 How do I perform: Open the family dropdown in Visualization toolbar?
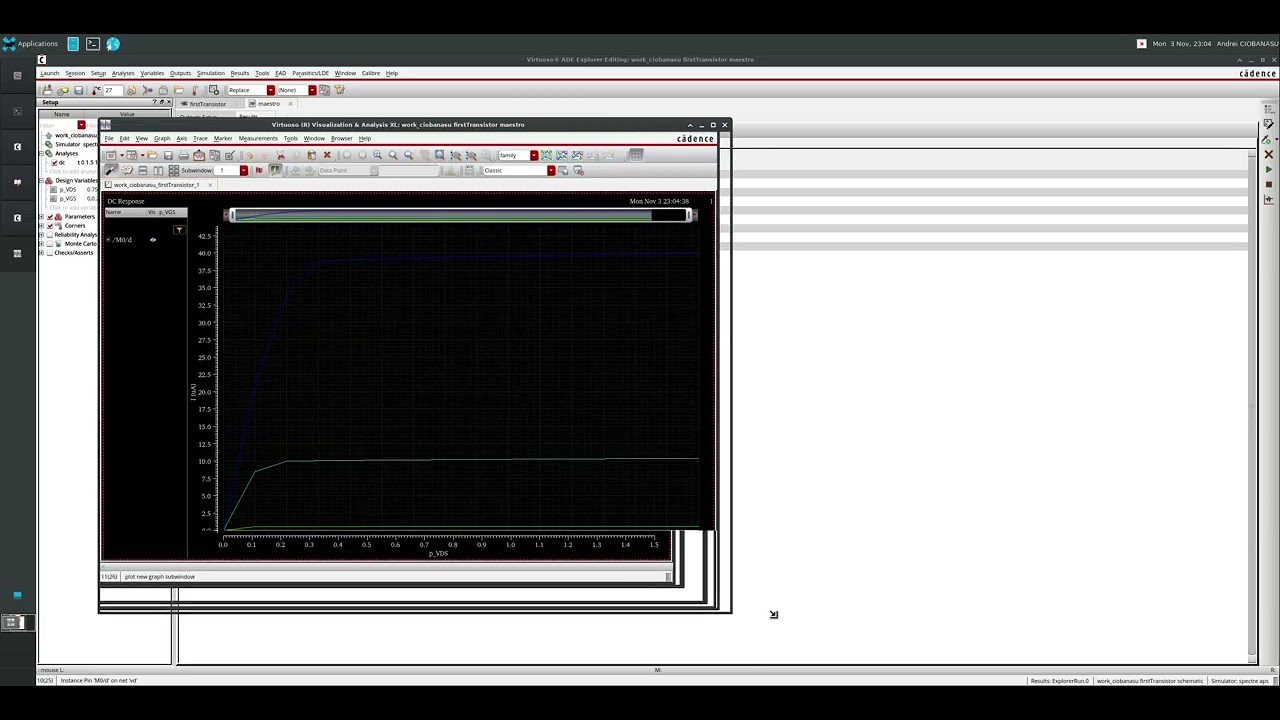tap(534, 155)
